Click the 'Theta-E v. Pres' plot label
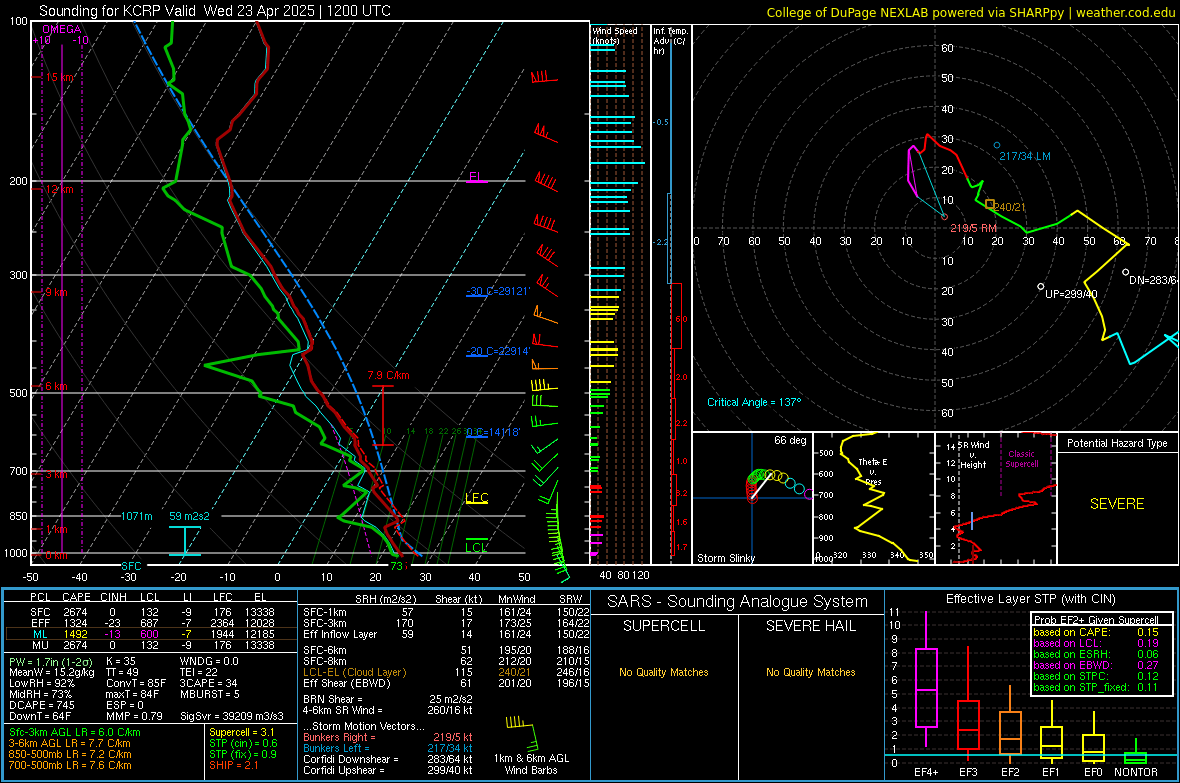Screen dimensions: 1180x783 coord(873,471)
